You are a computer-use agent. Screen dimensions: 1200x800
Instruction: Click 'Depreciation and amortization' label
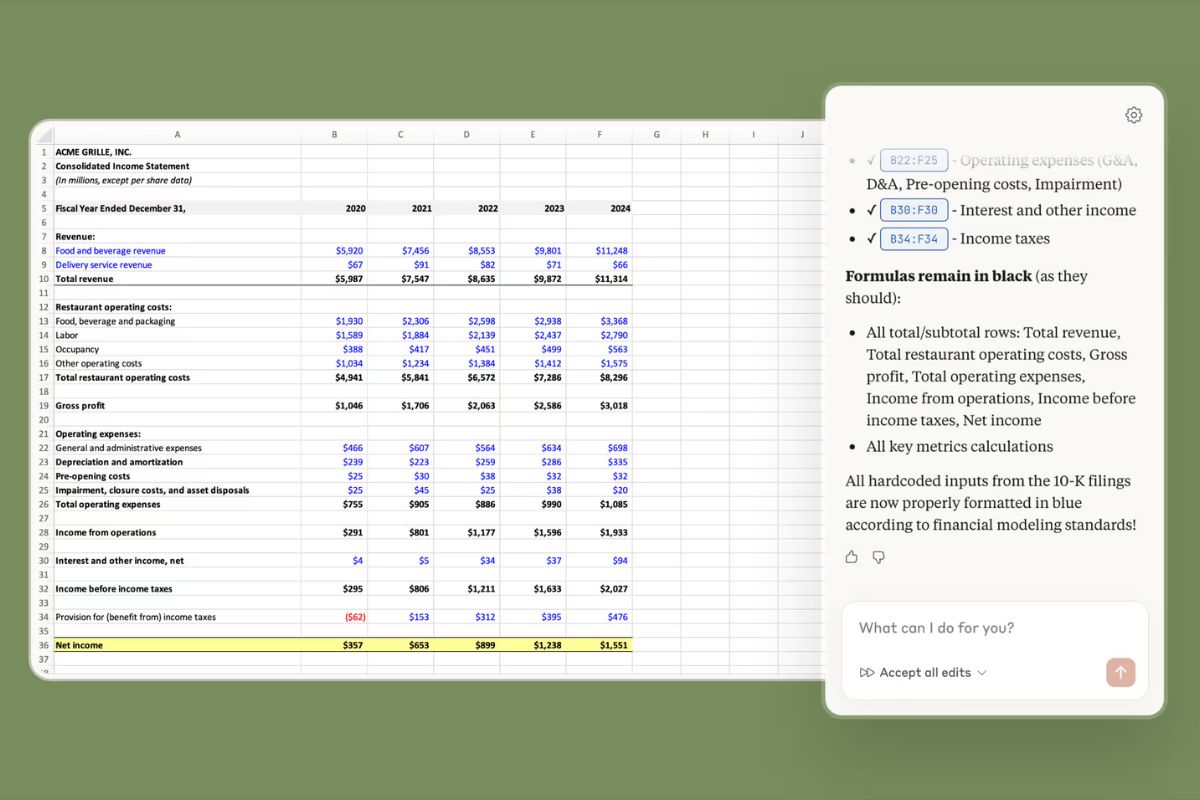119,462
